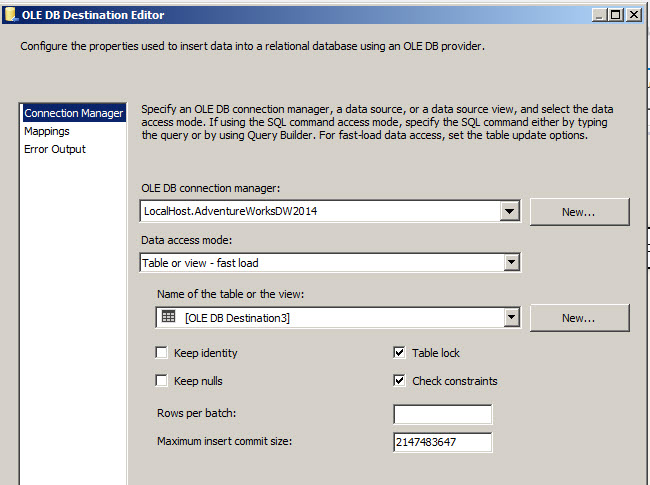The width and height of the screenshot is (650, 485).
Task: Uncheck the Check constraints option
Action: pos(399,381)
